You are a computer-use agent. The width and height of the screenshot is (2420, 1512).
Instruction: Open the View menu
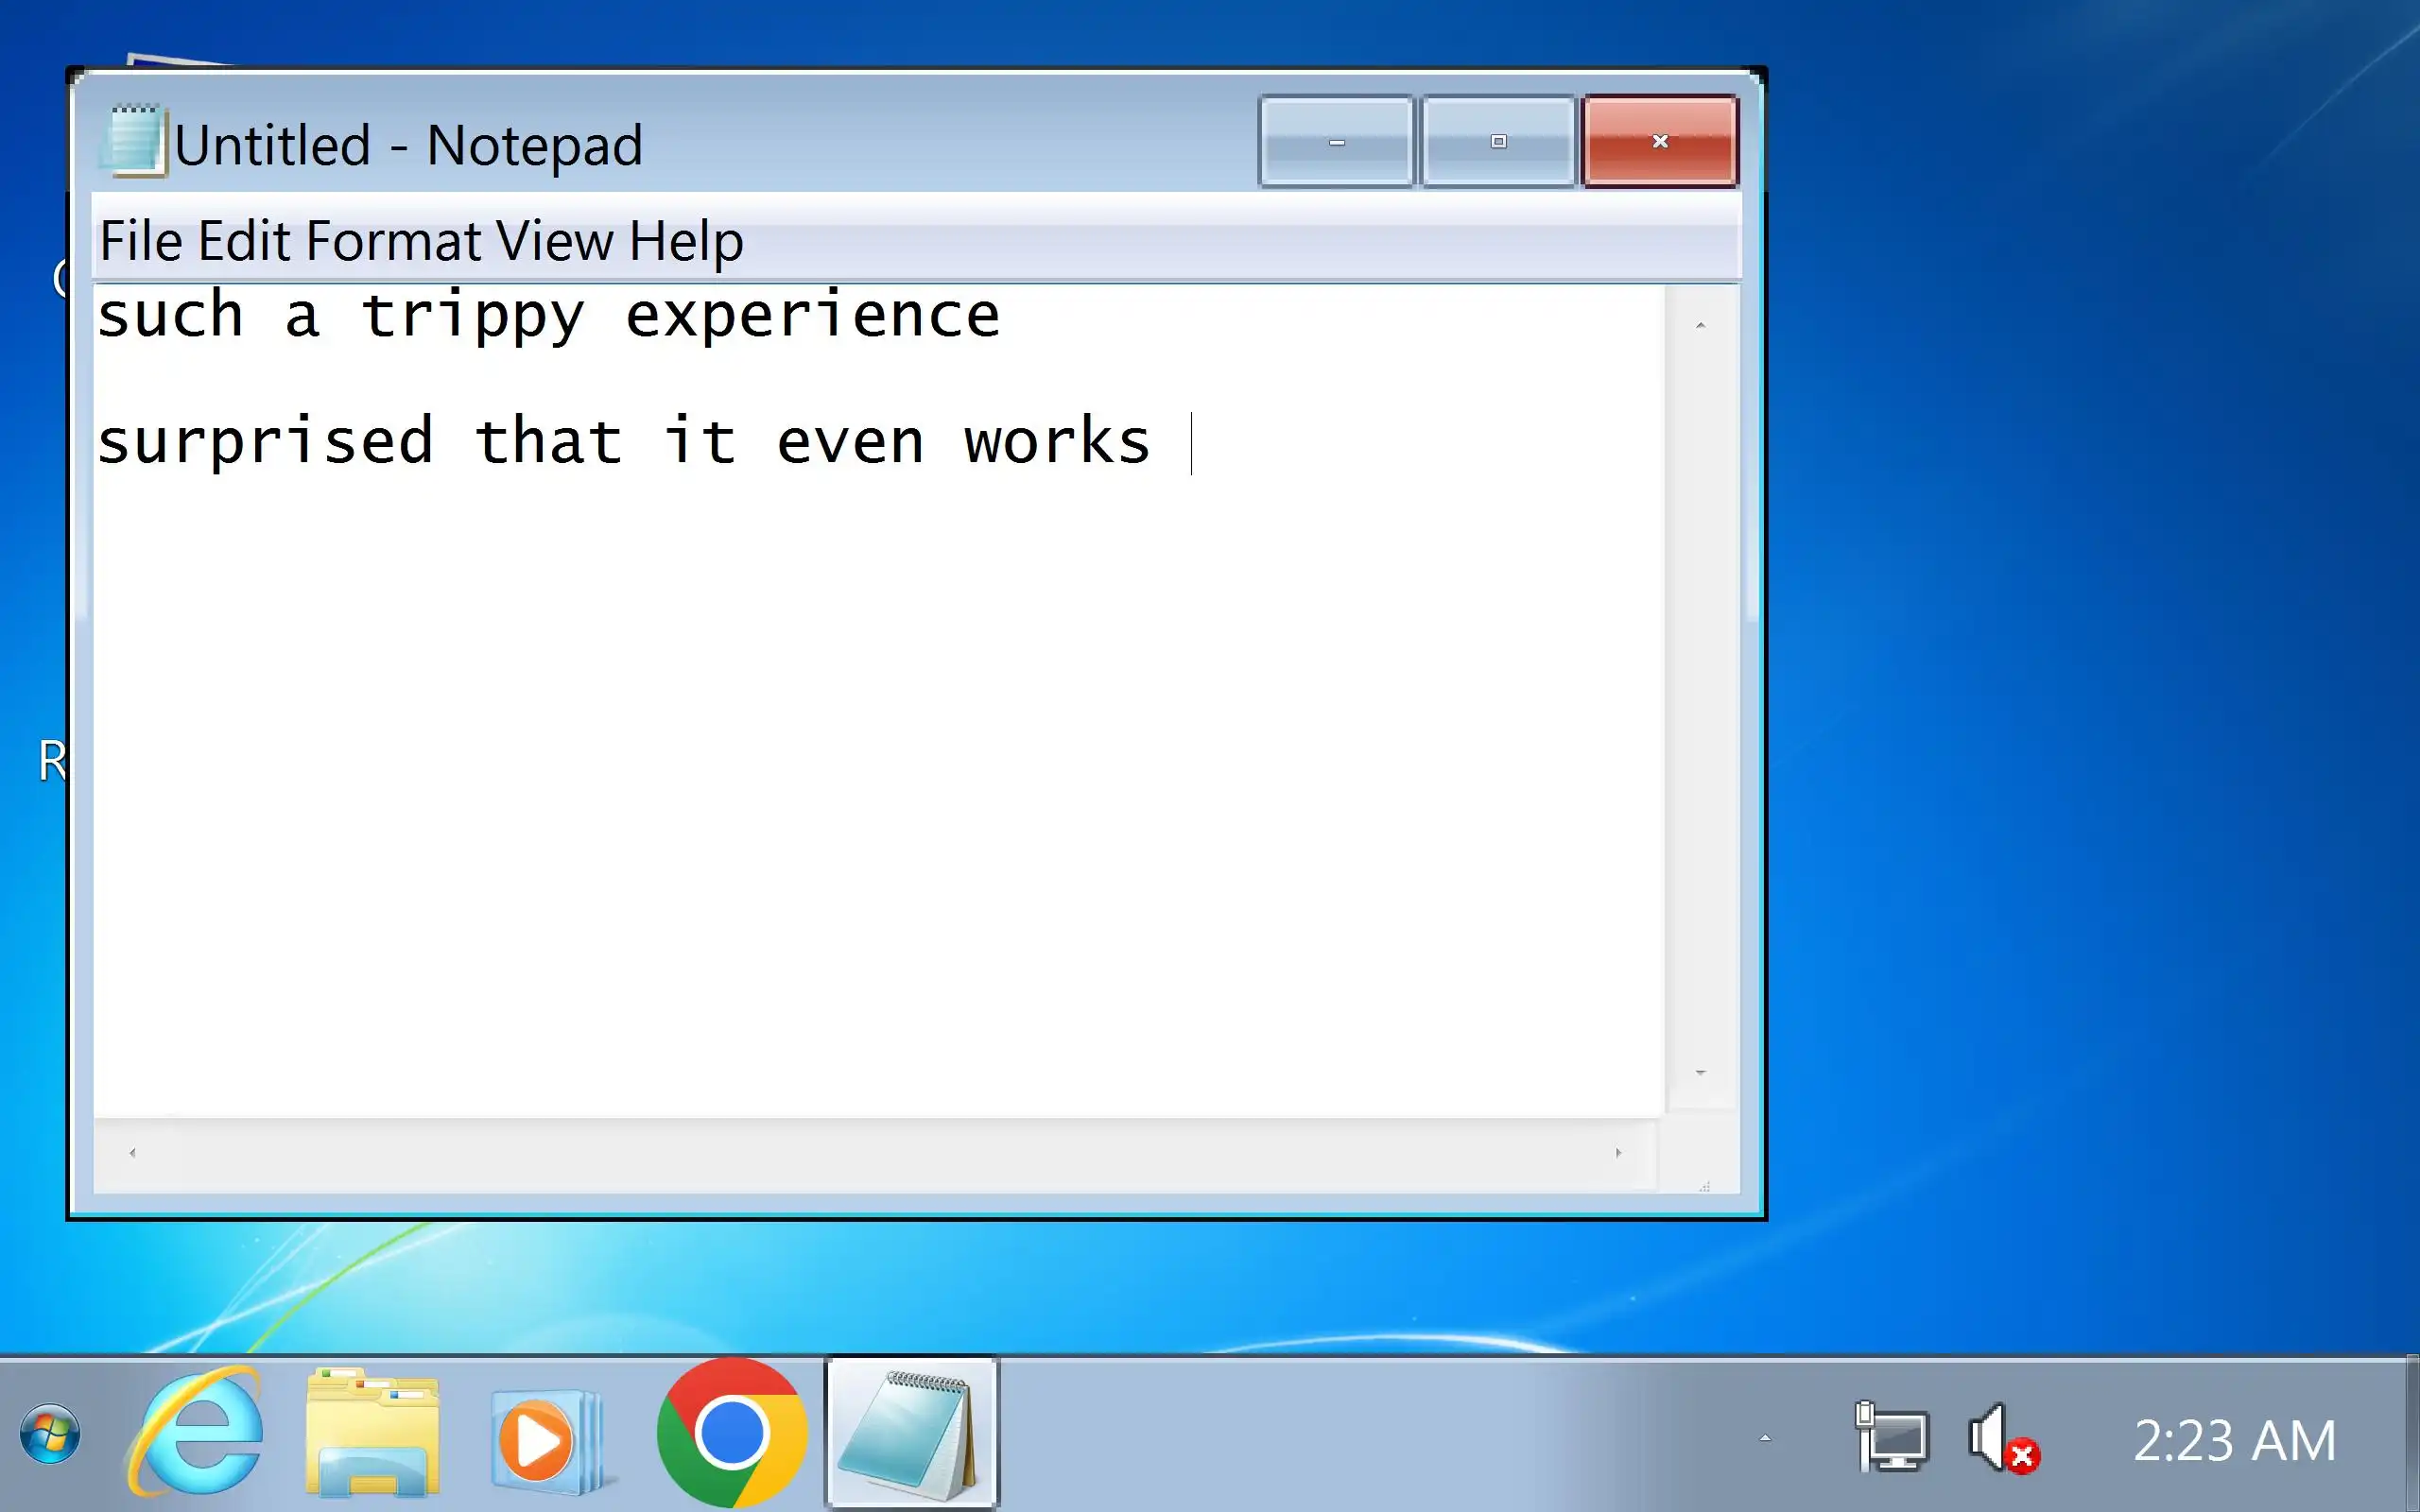(x=554, y=241)
